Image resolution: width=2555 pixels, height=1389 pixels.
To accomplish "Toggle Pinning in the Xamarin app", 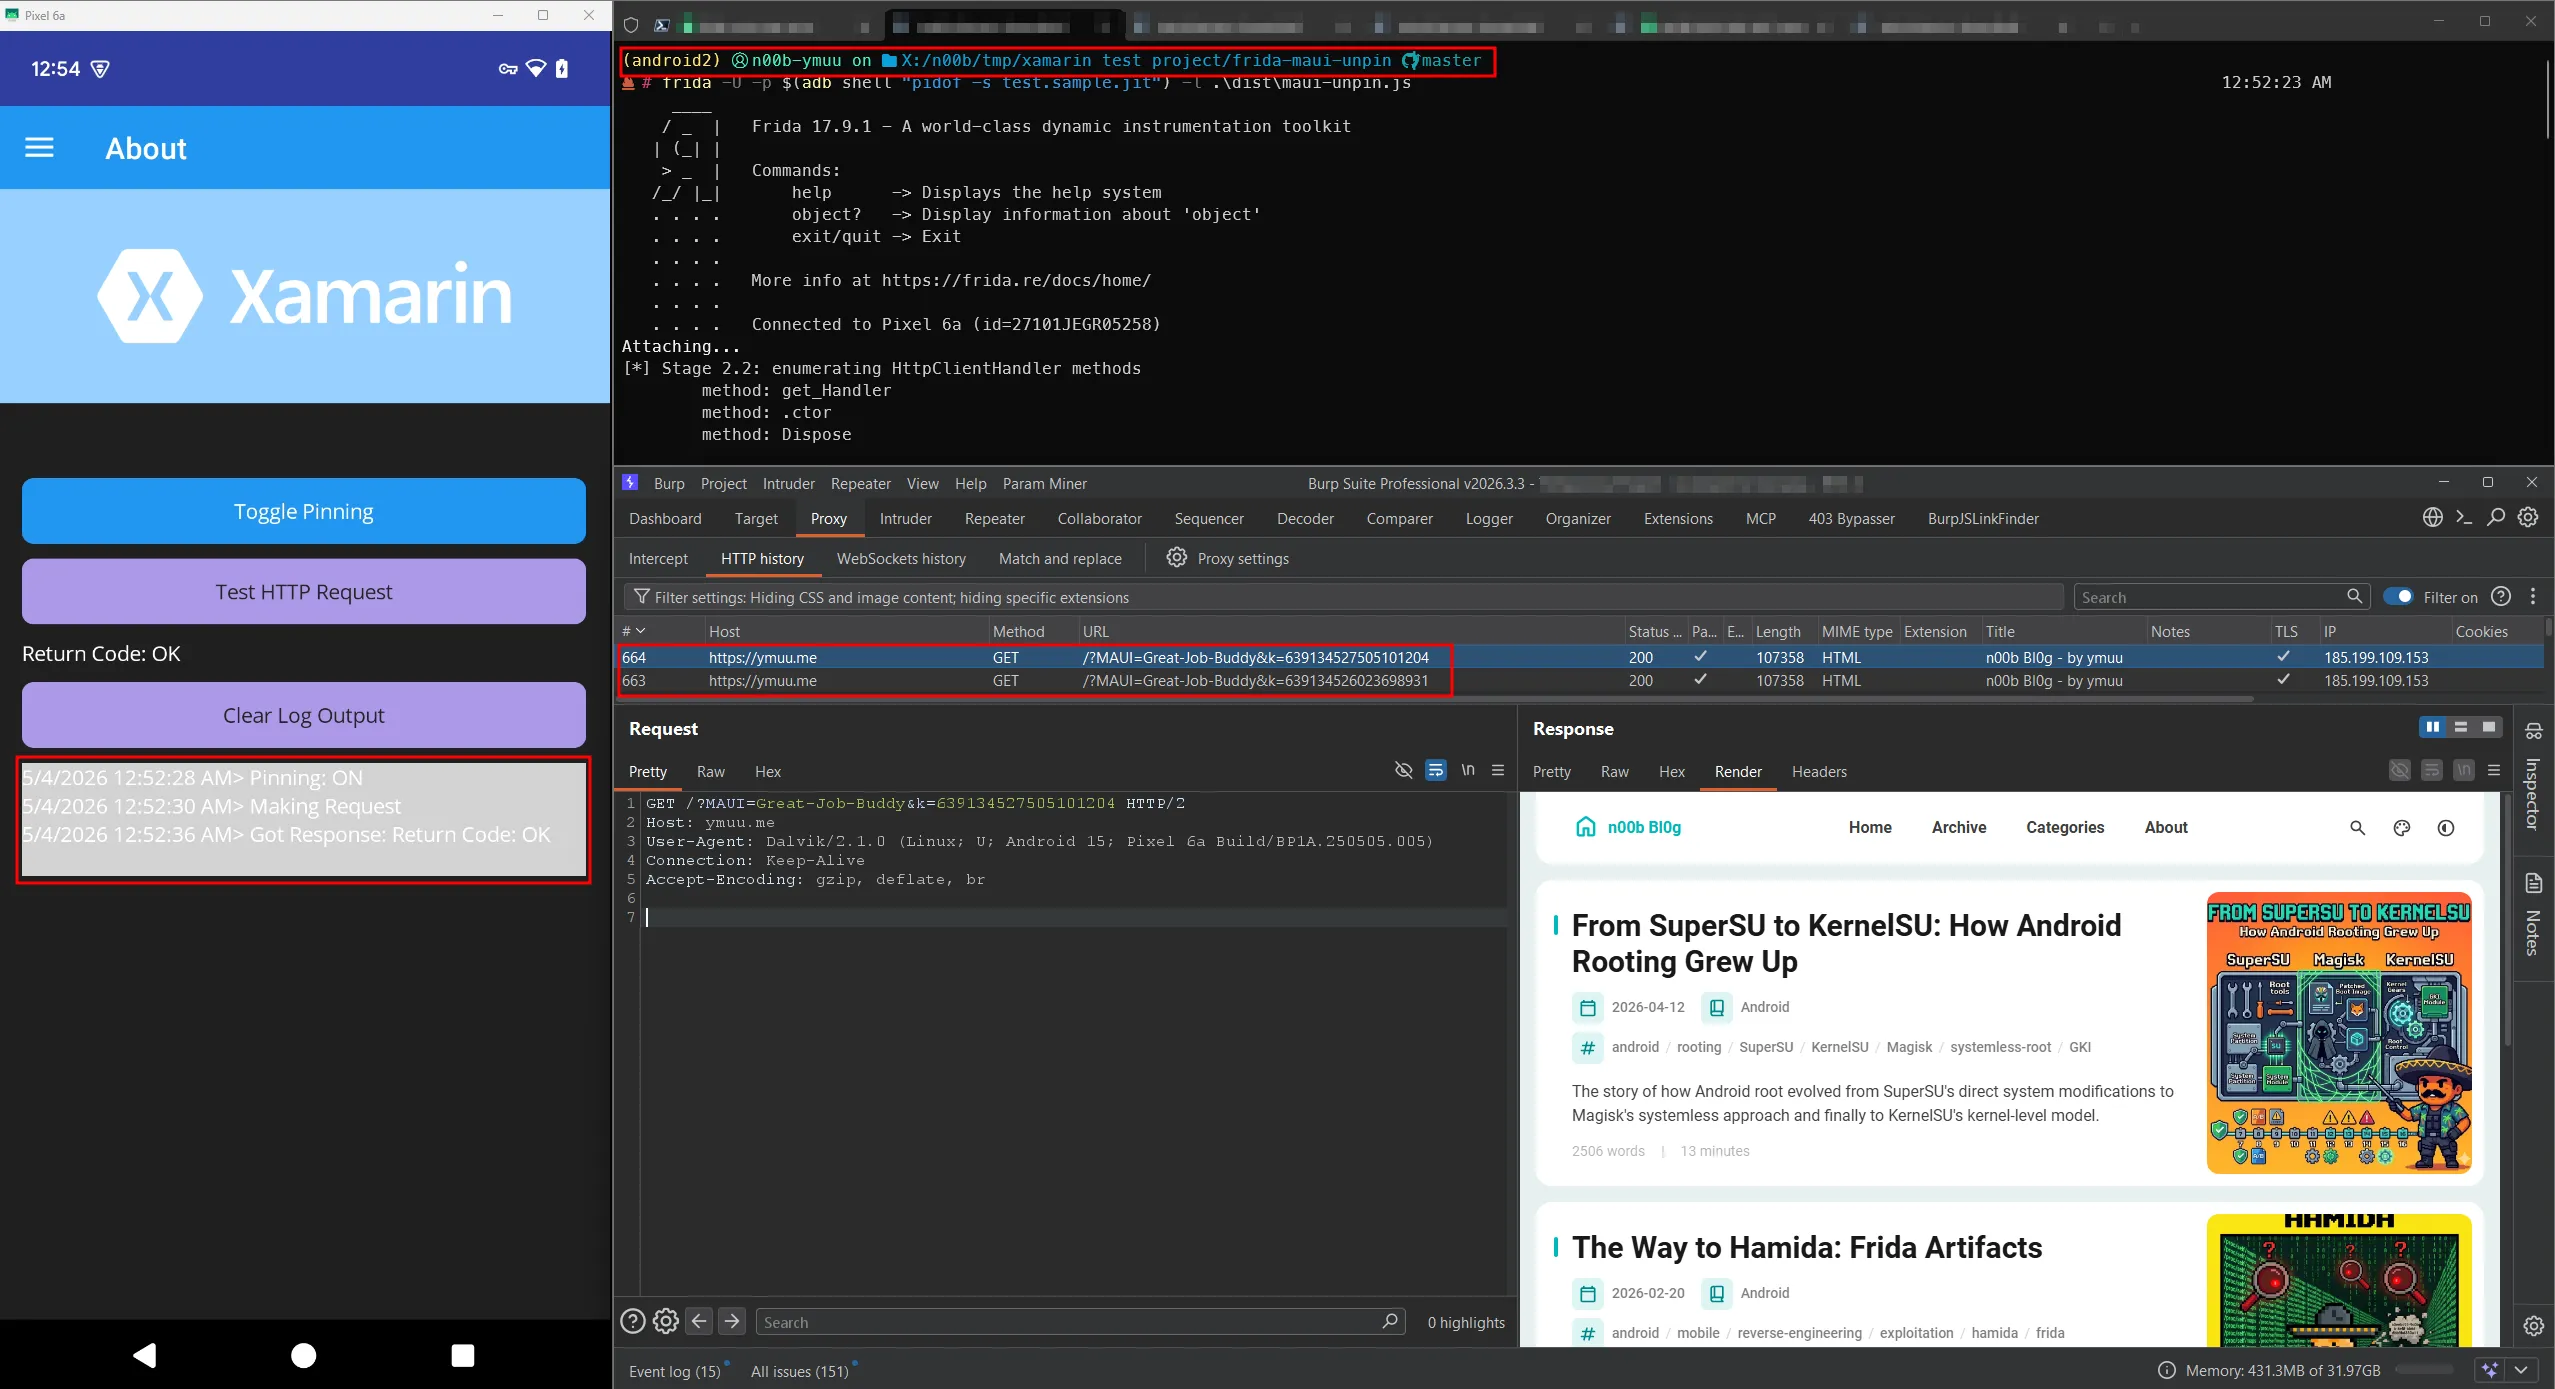I will [304, 511].
